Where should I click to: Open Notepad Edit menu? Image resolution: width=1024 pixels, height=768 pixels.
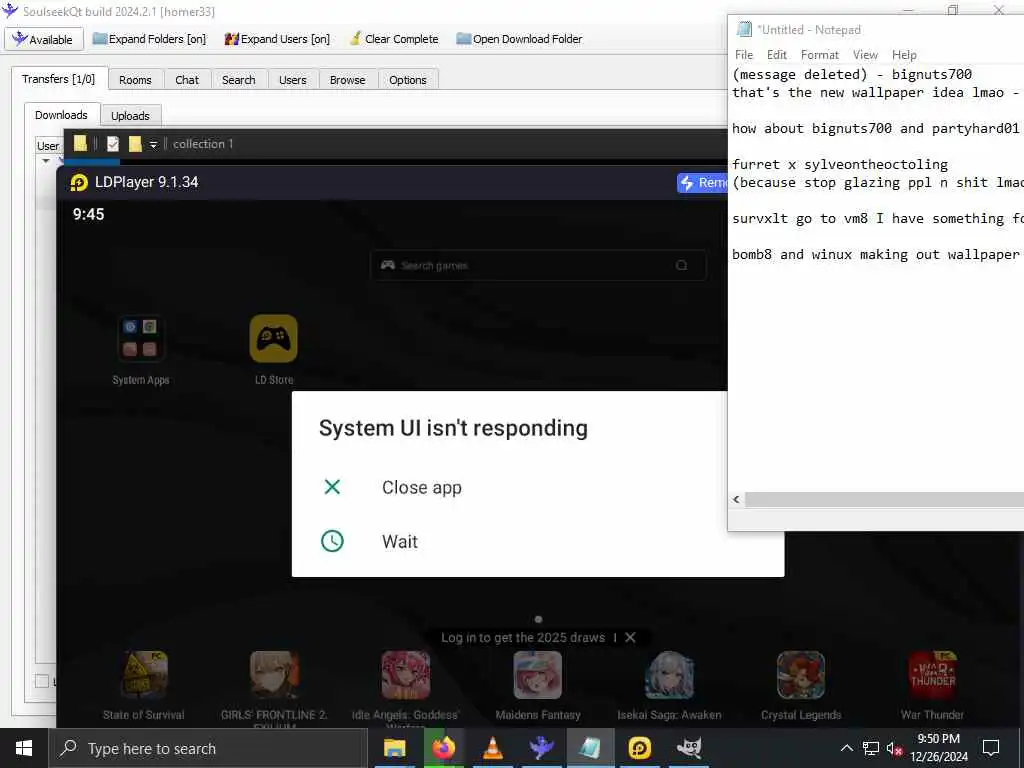tap(776, 55)
